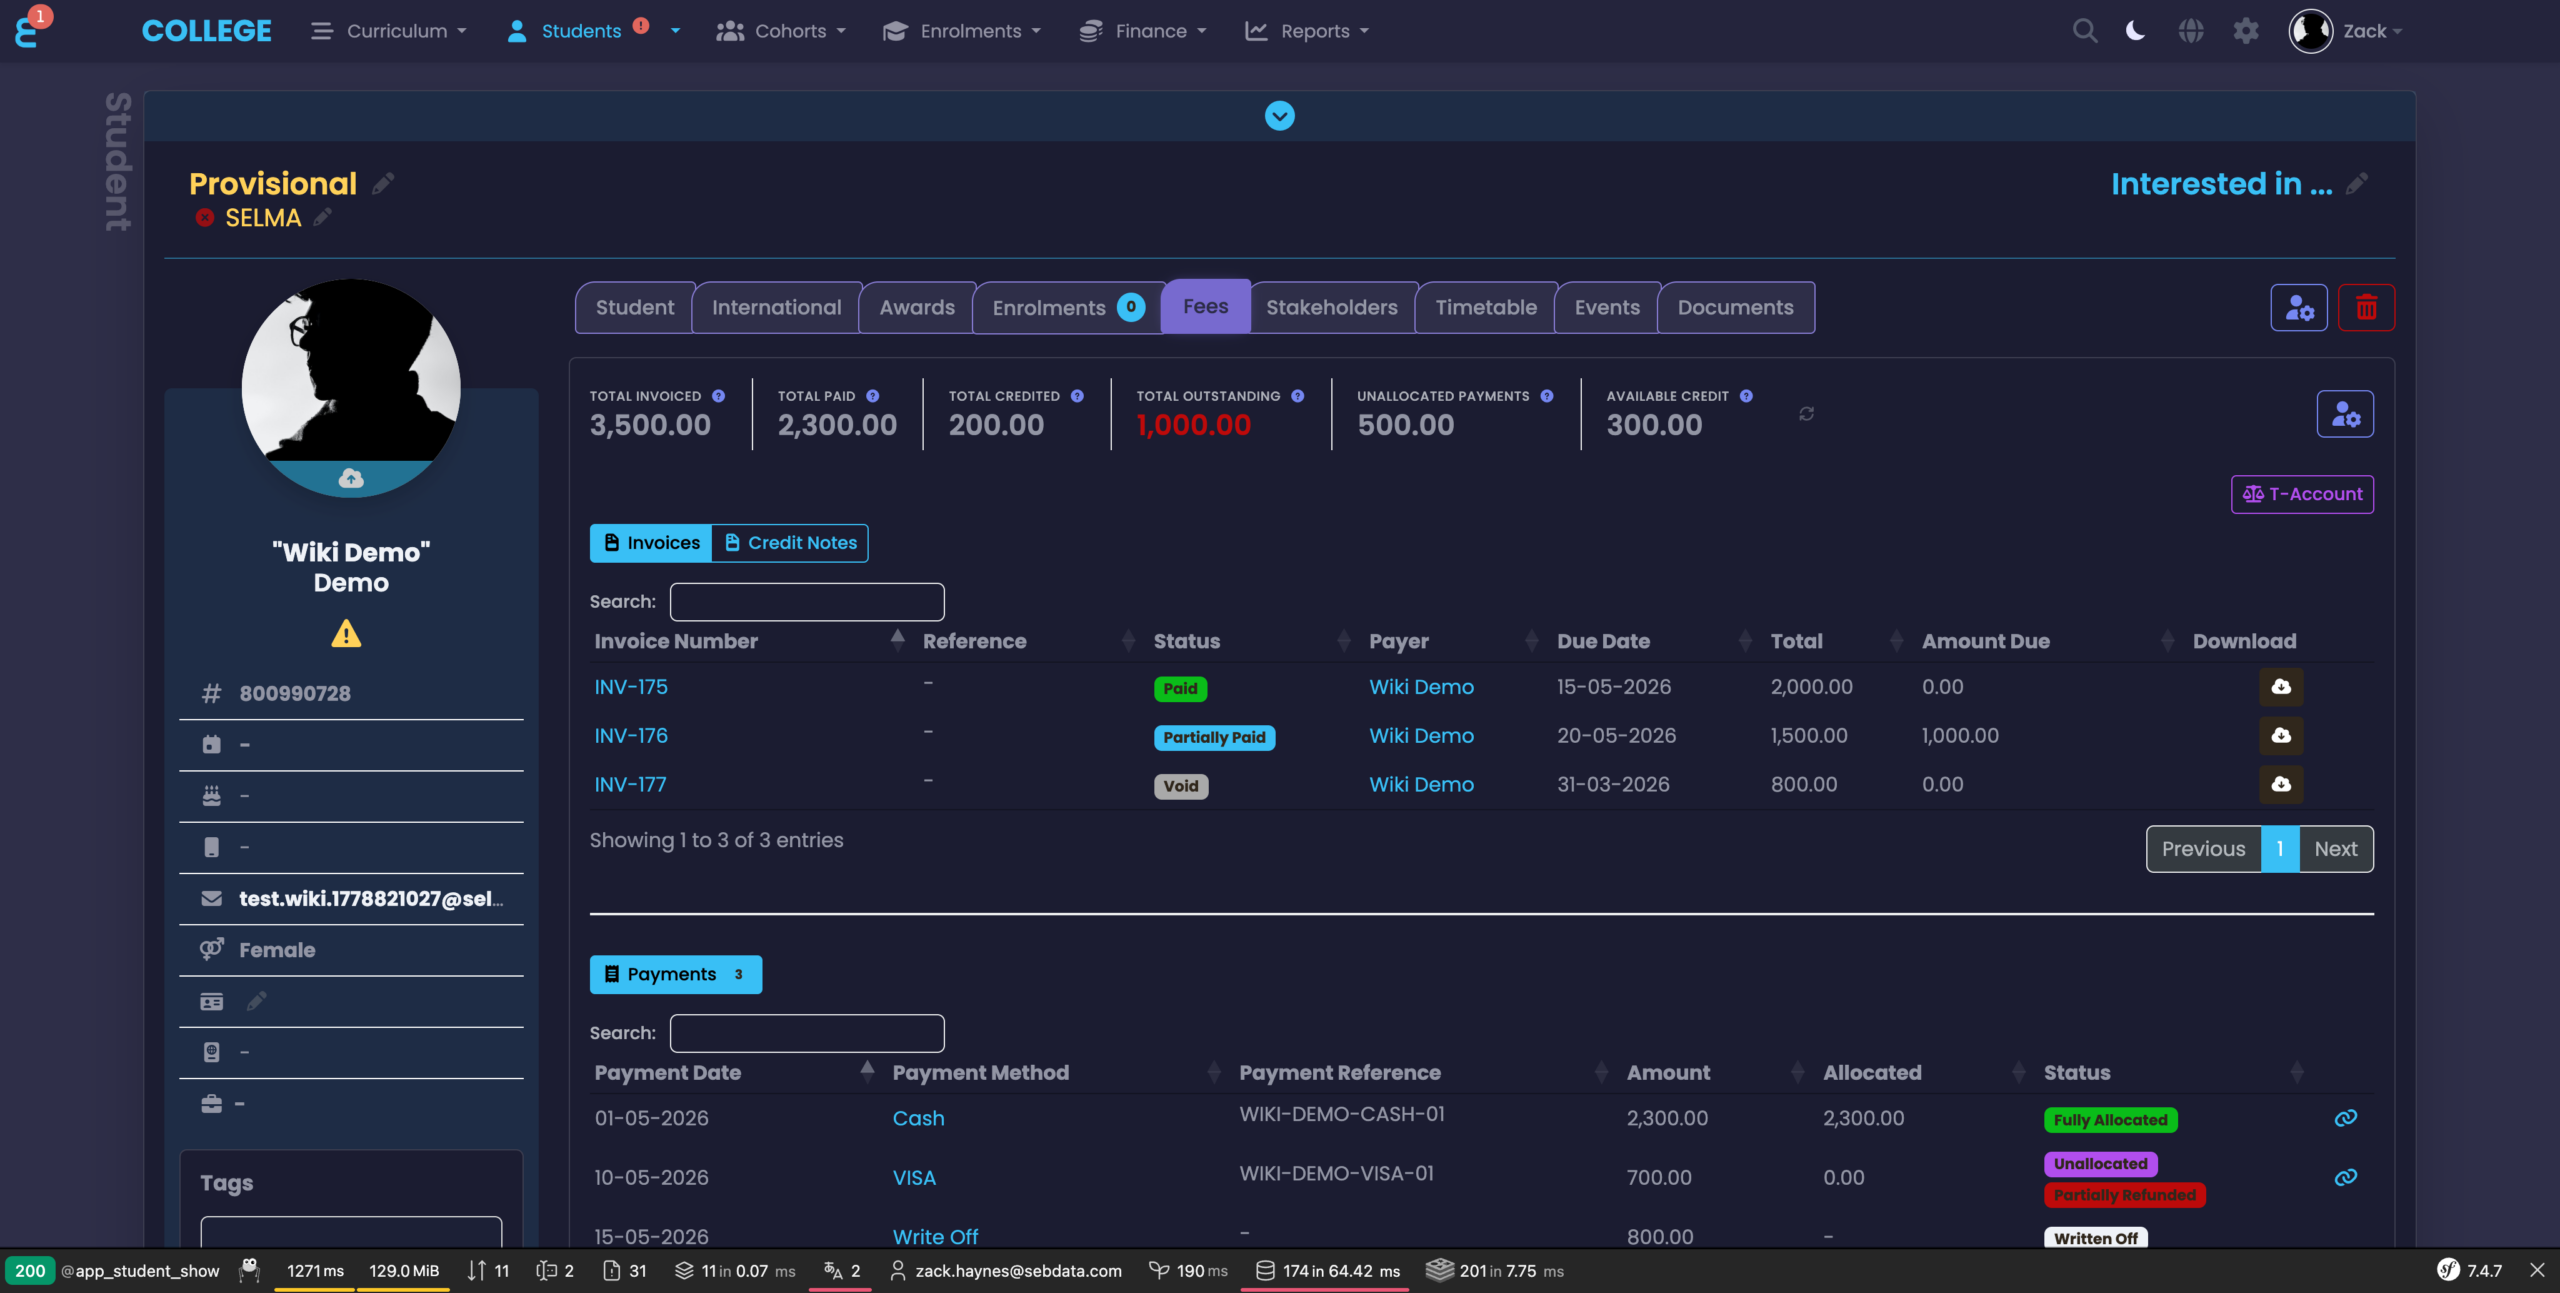
Task: Open the search magnifier icon
Action: pos(2084,31)
